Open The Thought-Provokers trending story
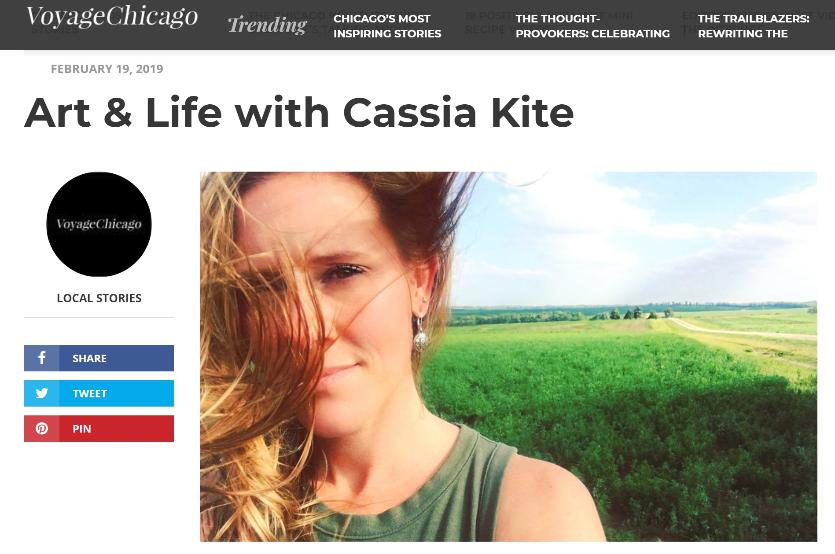Image resolution: width=835 pixels, height=554 pixels. click(x=592, y=26)
